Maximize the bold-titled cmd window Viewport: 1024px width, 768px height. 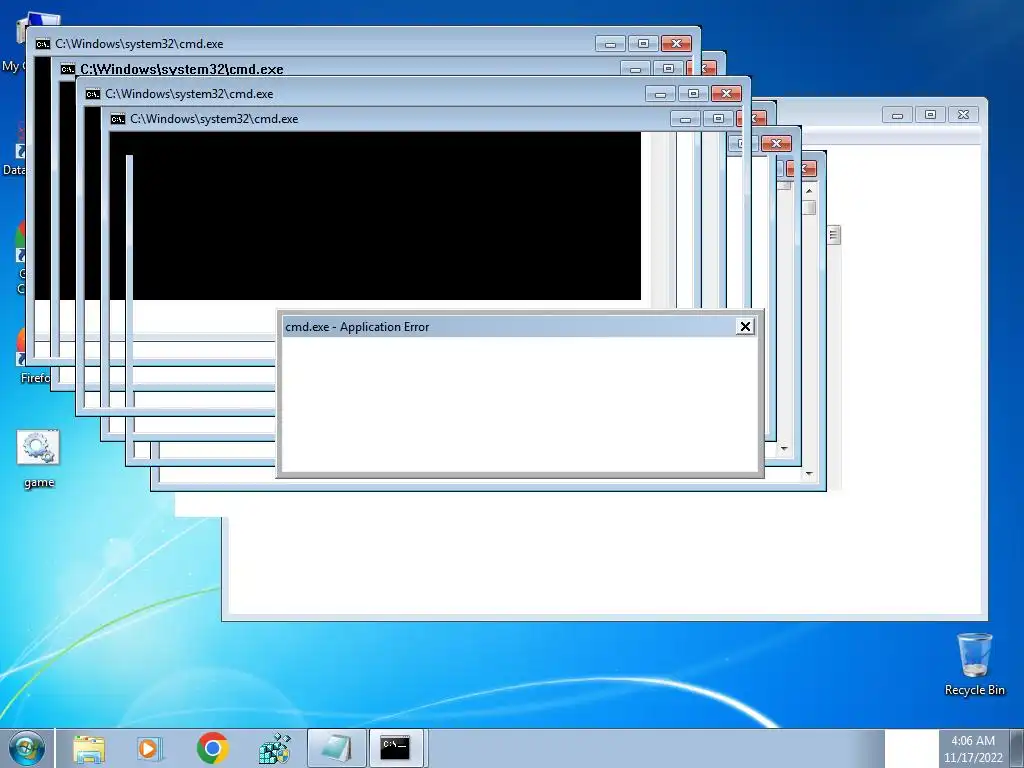(668, 69)
